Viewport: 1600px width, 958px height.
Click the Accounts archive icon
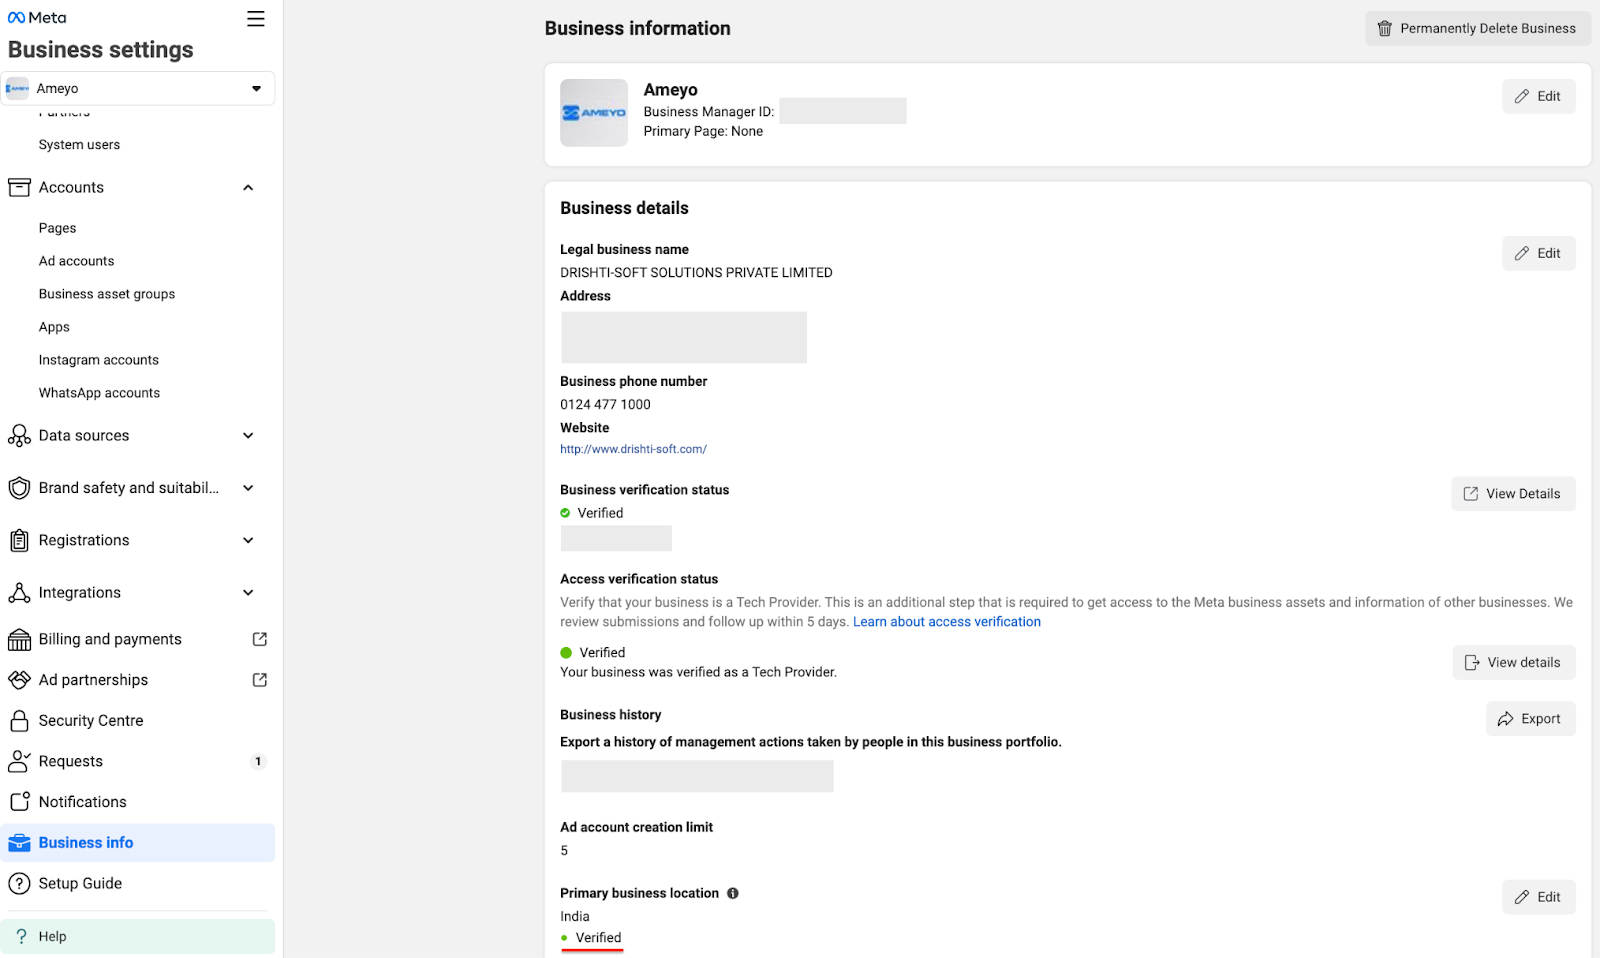pos(19,187)
